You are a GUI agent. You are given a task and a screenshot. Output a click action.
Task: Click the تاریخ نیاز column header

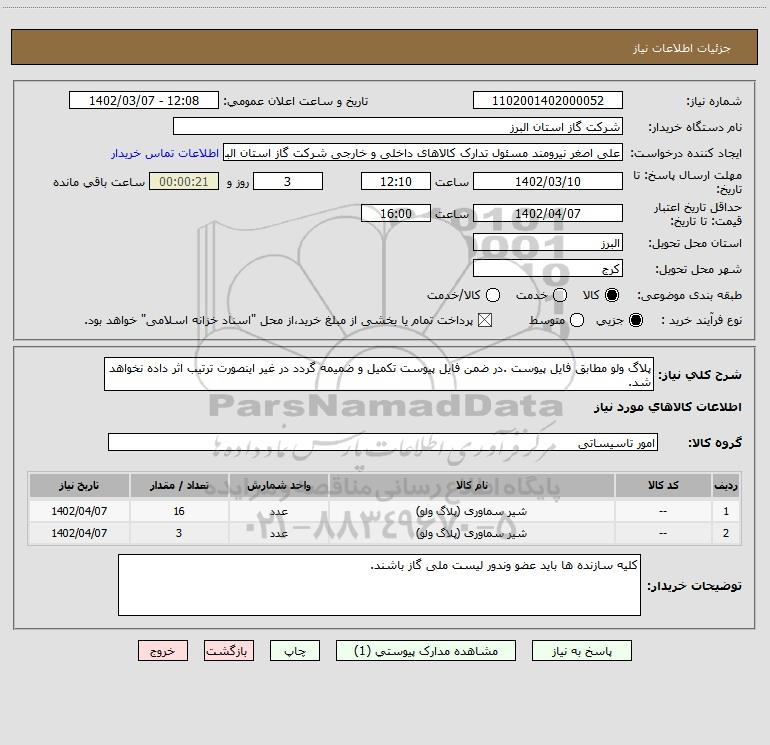(x=79, y=485)
